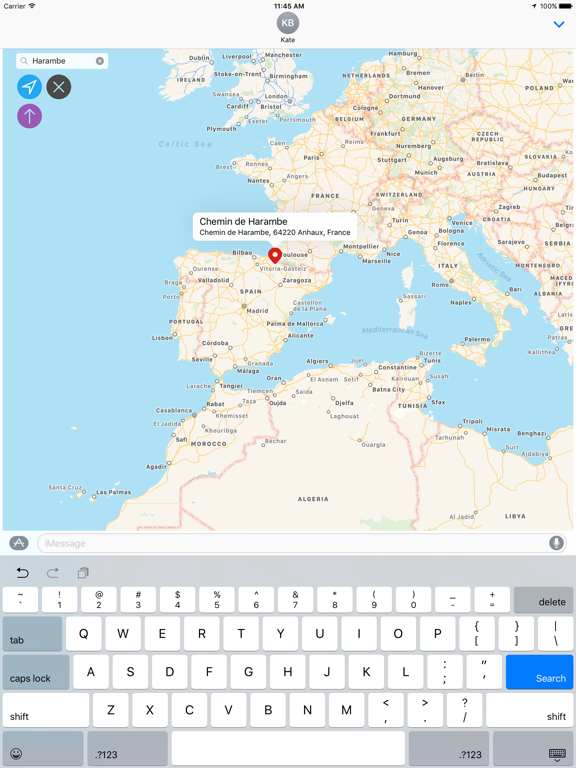
Task: Toggle the right shift key
Action: [529, 710]
